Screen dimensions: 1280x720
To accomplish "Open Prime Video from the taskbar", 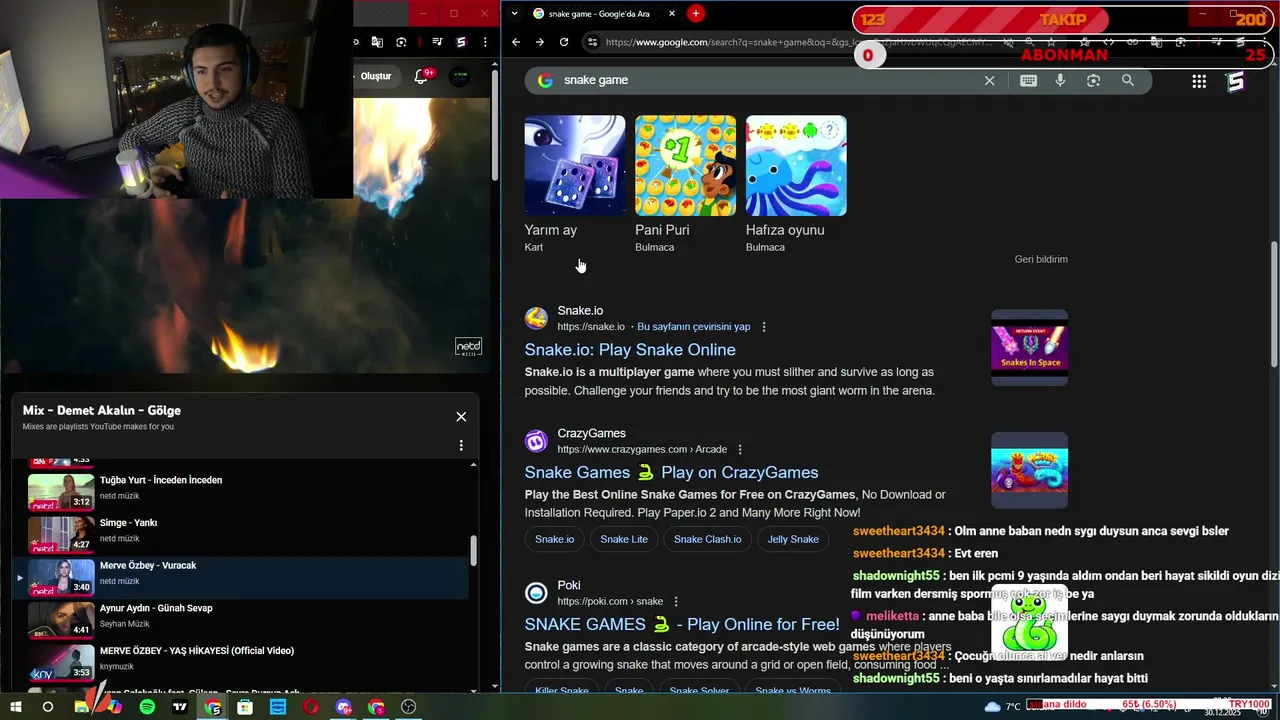I will click(278, 707).
